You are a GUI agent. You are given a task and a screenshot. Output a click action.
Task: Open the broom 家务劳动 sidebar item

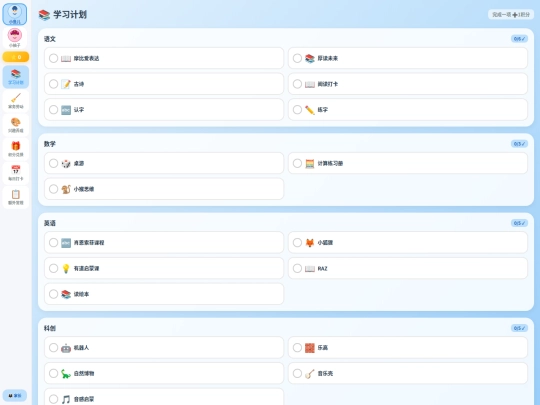click(x=15, y=101)
